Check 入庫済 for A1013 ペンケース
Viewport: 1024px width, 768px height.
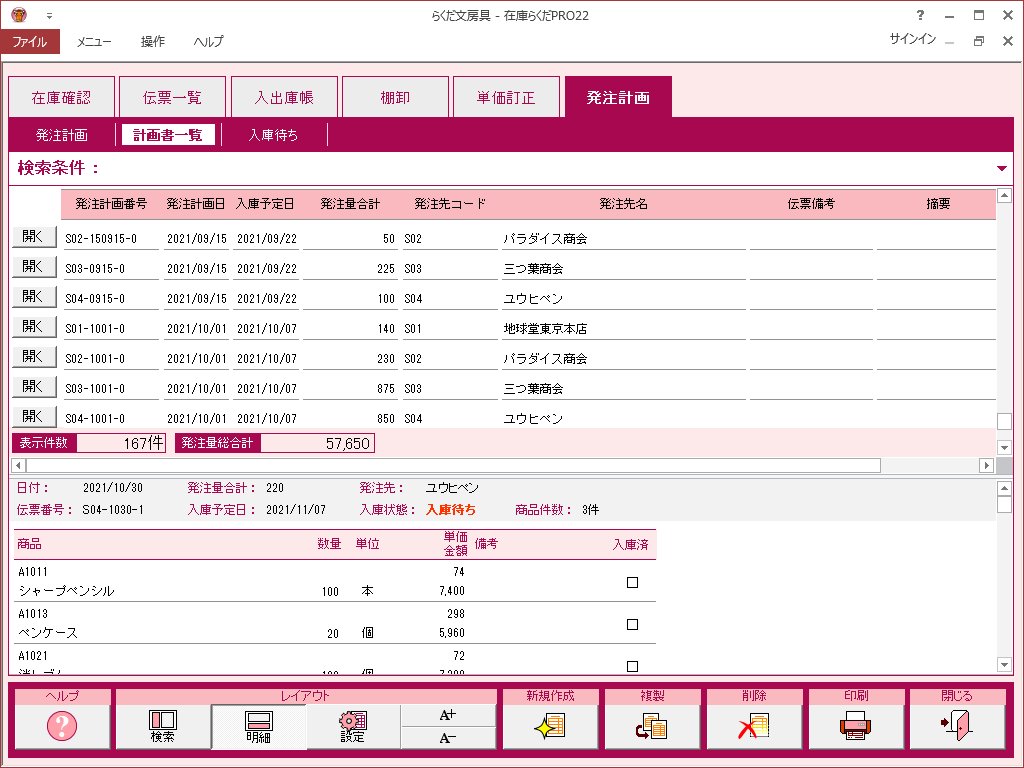point(632,624)
